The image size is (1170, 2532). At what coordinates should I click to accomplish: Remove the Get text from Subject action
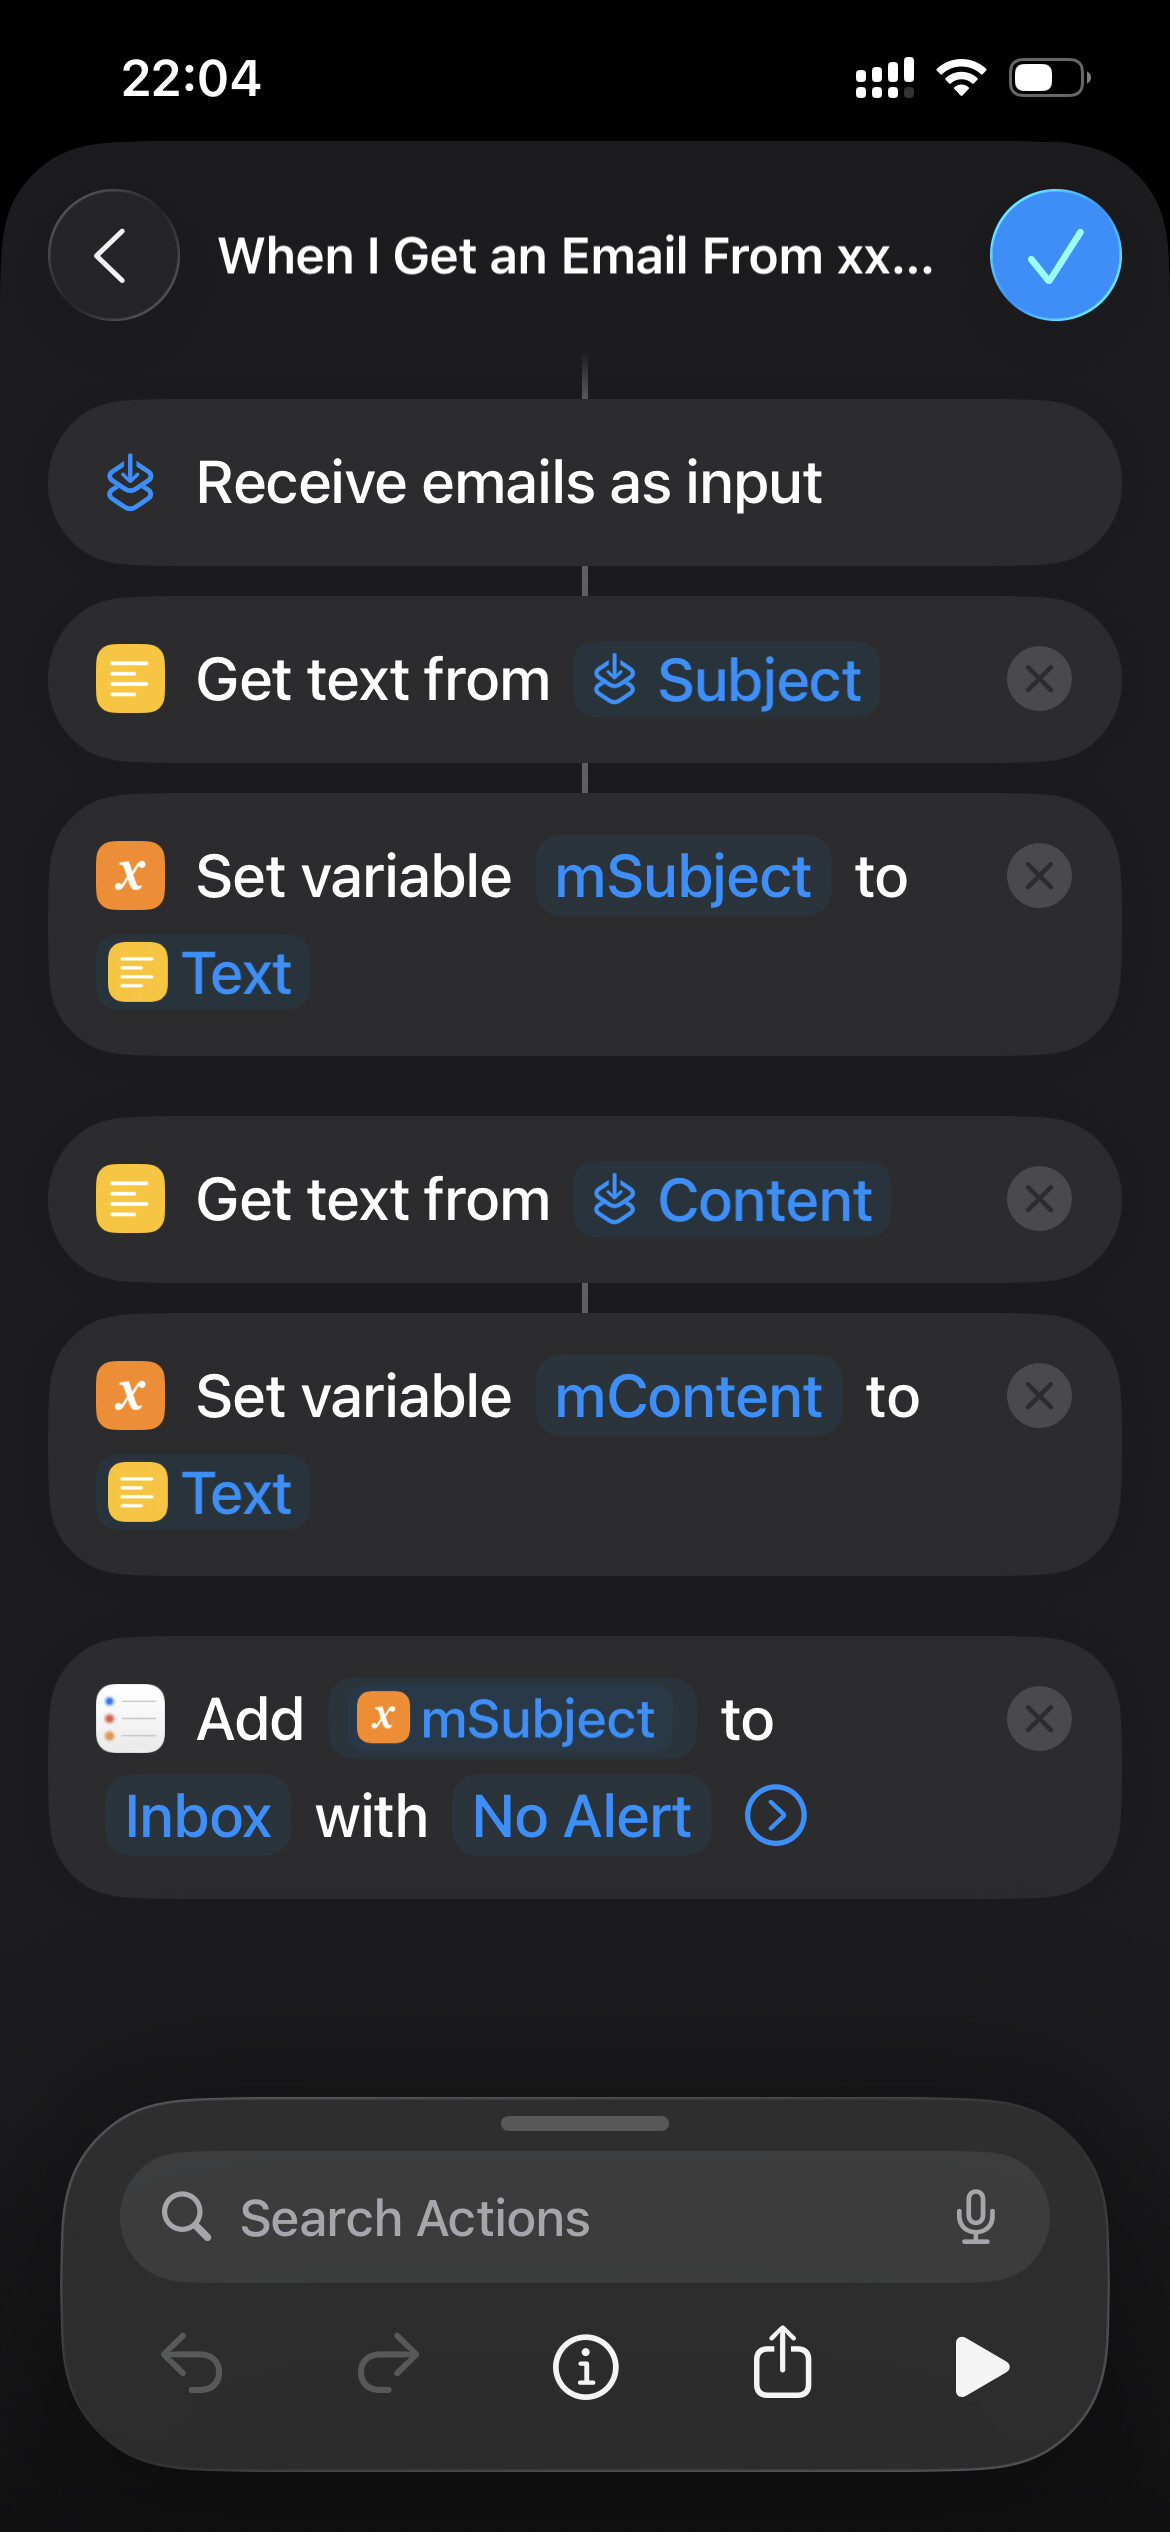[x=1039, y=679]
